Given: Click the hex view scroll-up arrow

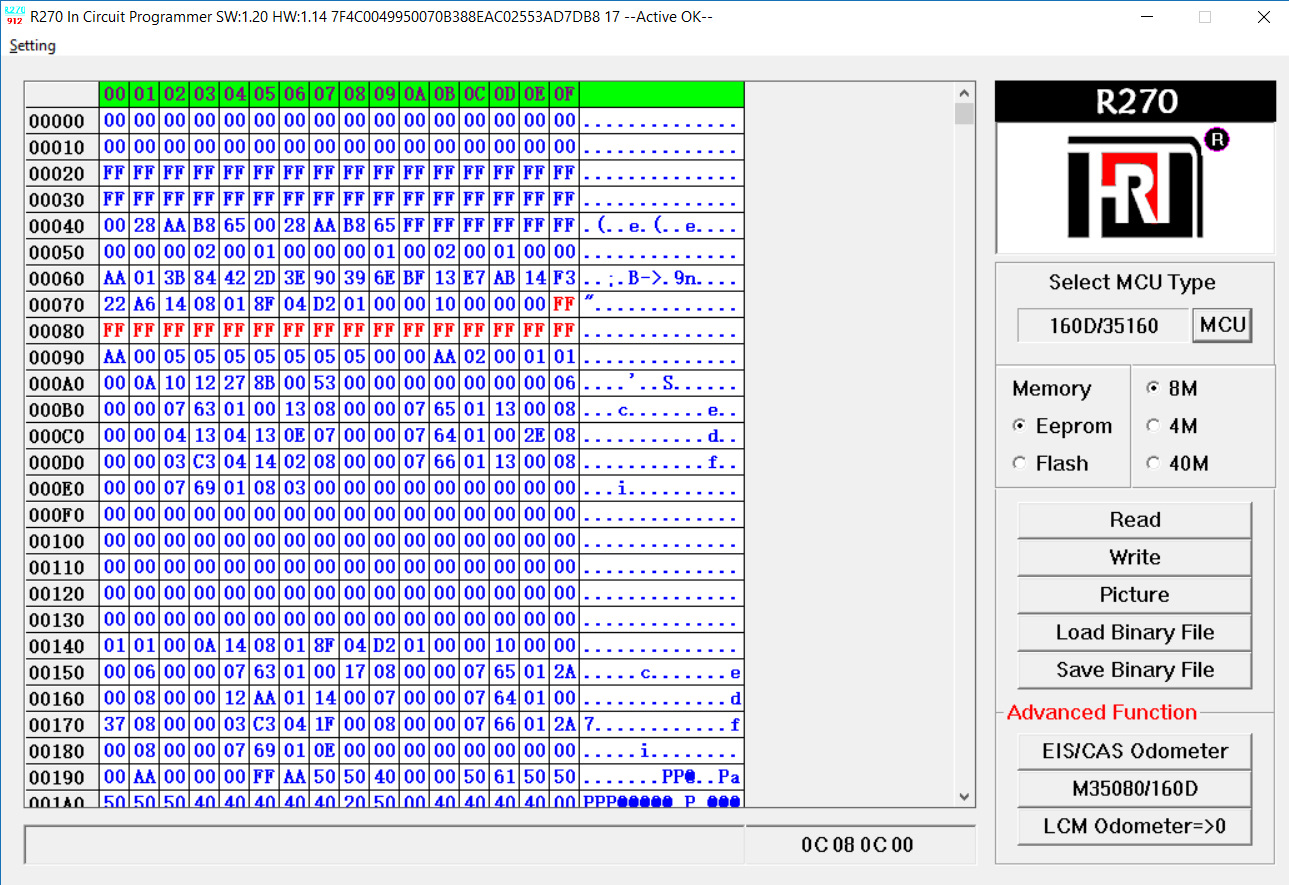Looking at the screenshot, I should coord(964,92).
